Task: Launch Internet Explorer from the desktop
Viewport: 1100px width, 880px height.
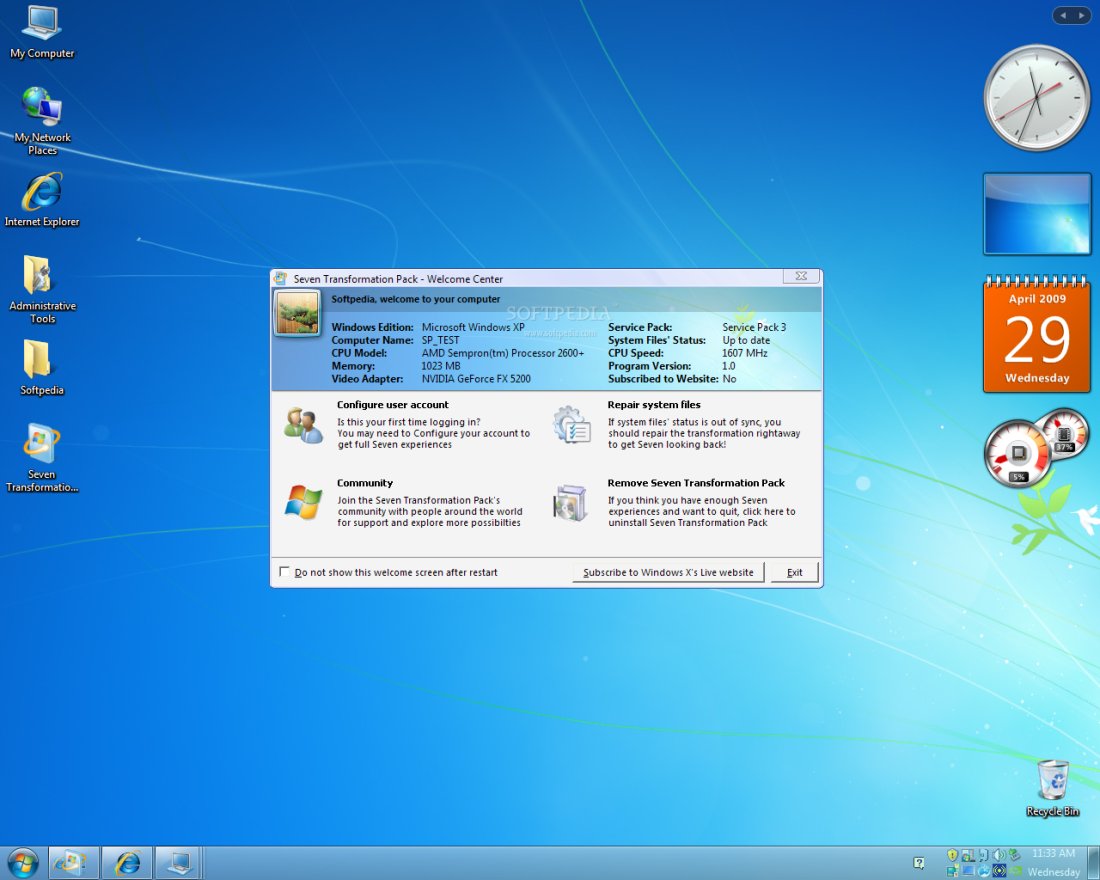Action: (41, 200)
